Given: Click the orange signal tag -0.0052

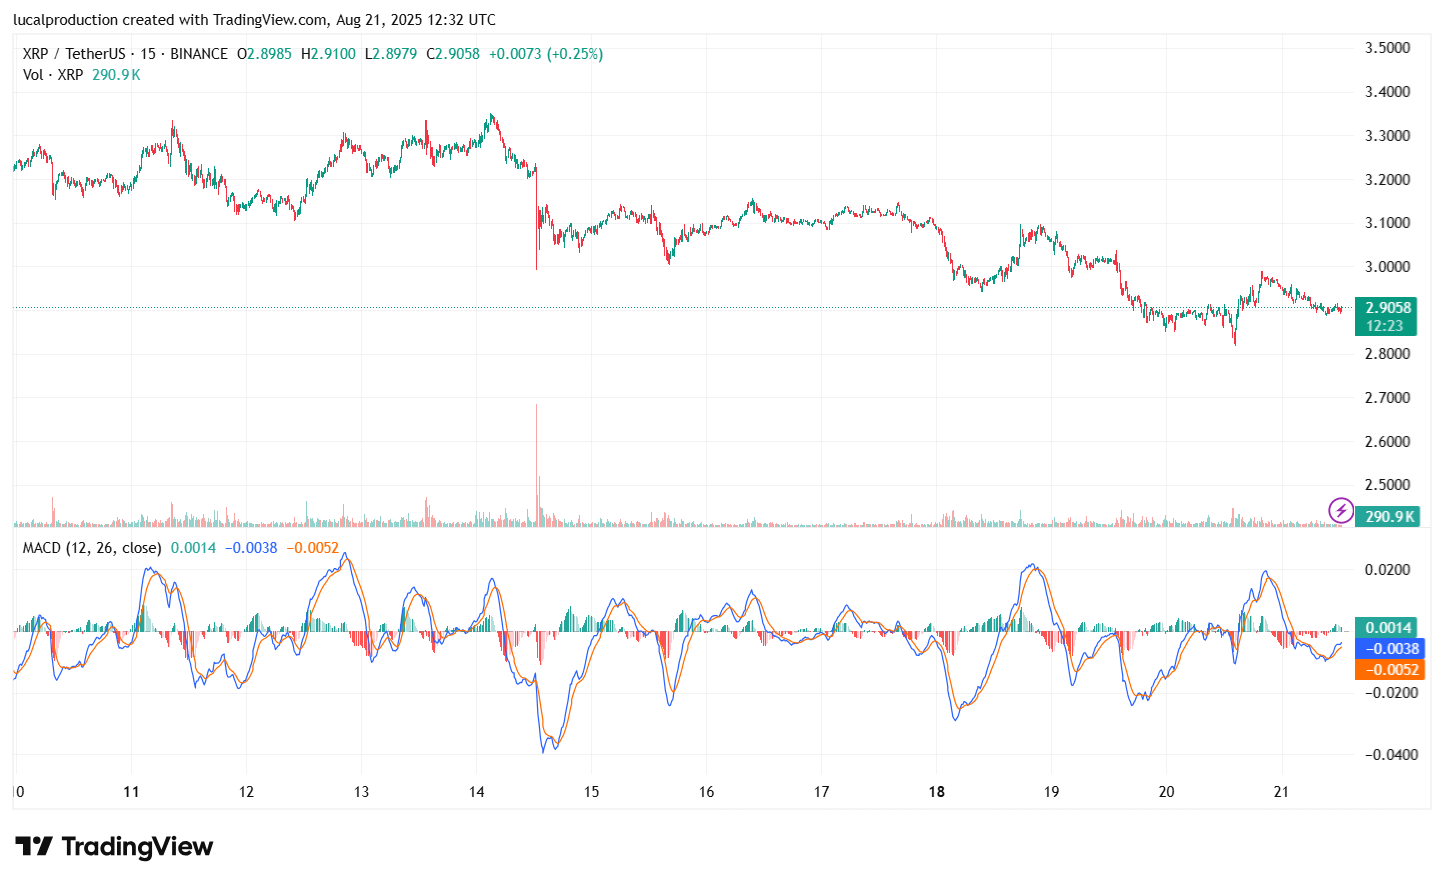Looking at the screenshot, I should coord(1391,670).
